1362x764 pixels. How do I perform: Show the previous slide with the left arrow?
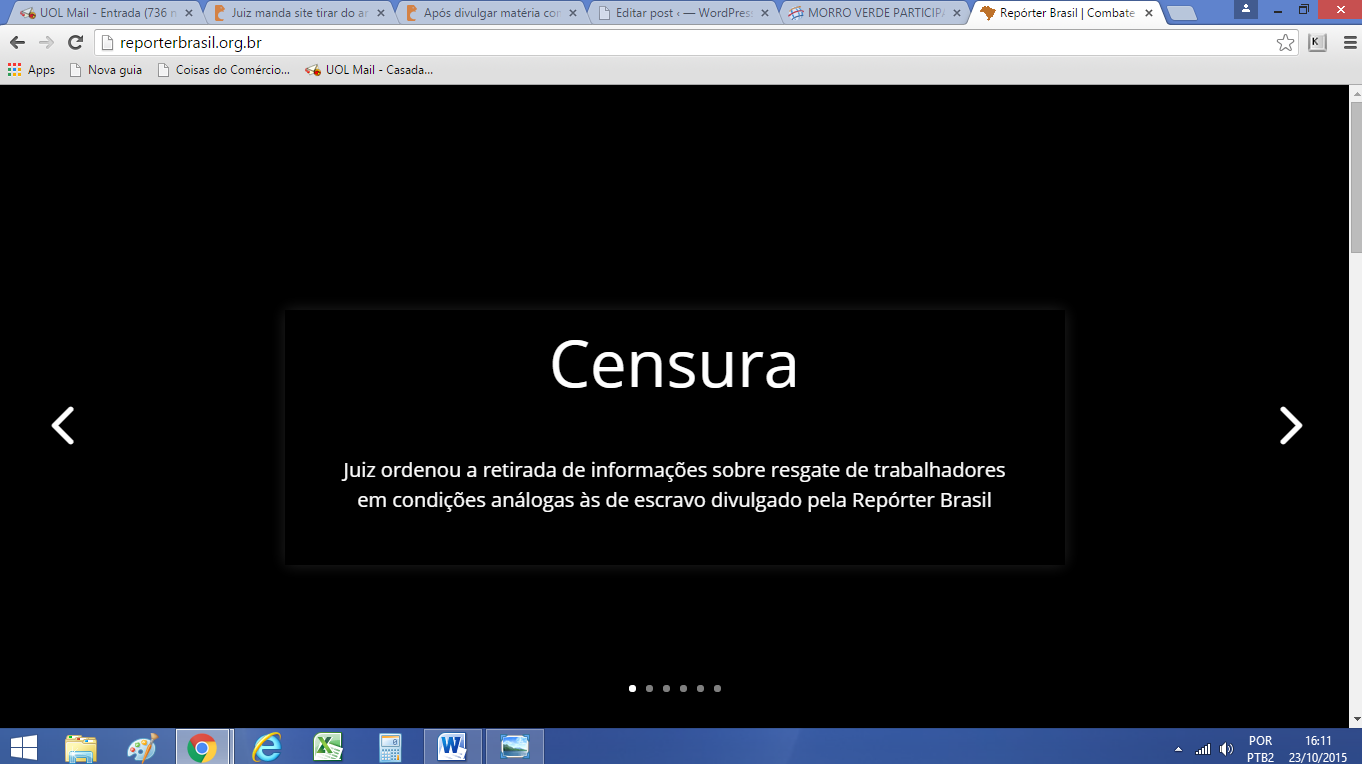[x=63, y=426]
